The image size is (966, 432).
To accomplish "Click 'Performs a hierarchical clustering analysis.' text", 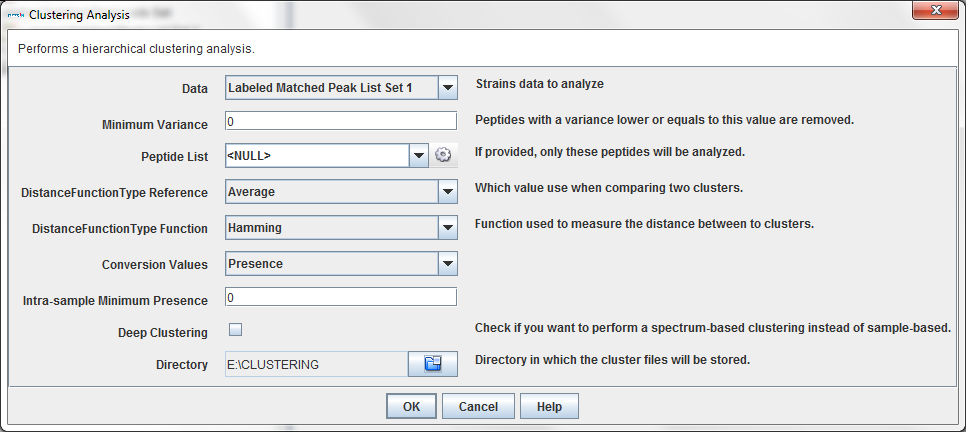I will [136, 49].
